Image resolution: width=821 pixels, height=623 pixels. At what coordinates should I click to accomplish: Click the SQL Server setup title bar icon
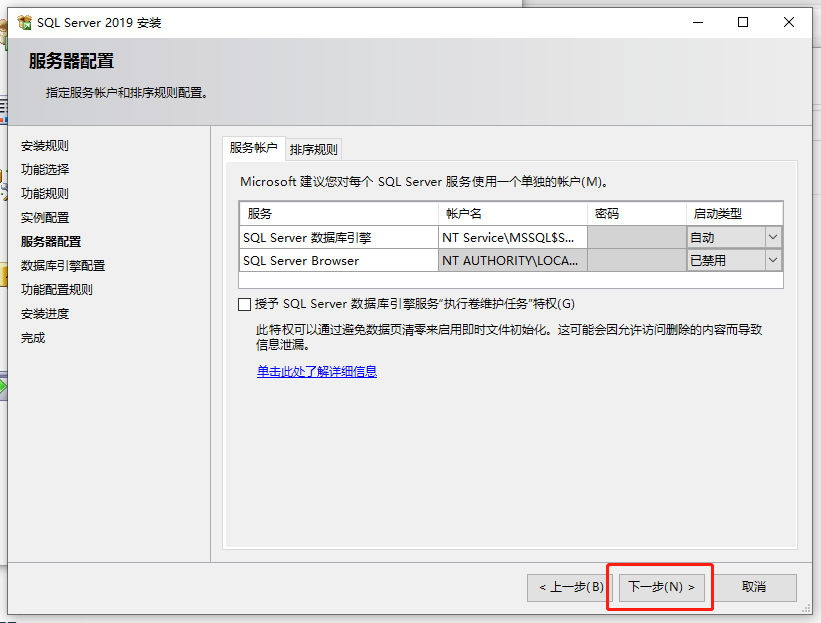tap(24, 23)
